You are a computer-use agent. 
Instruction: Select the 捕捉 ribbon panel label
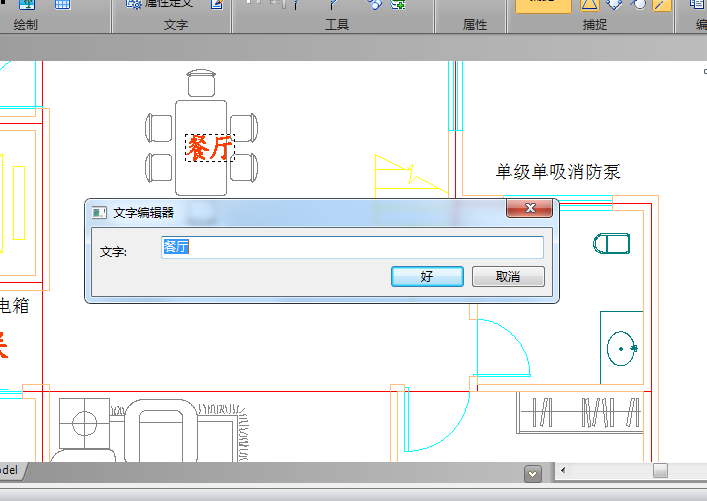pos(595,25)
